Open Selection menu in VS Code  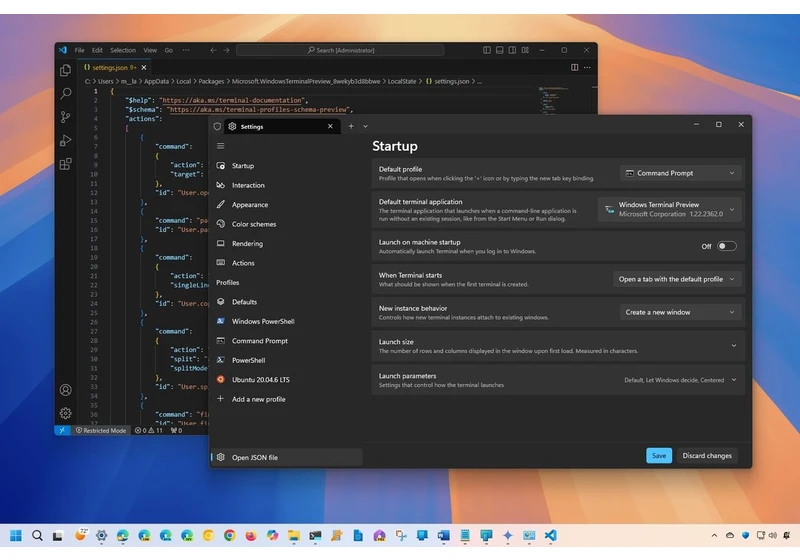click(x=123, y=50)
